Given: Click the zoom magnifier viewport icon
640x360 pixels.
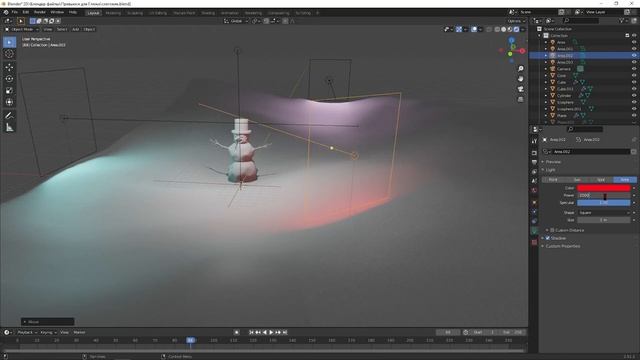Looking at the screenshot, I should point(520,69).
